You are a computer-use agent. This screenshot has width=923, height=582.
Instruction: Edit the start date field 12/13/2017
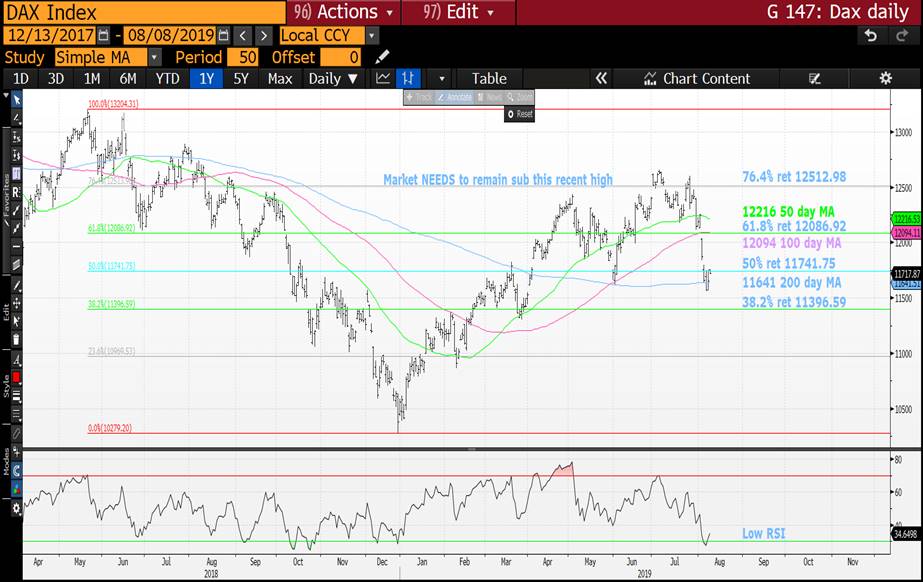pos(50,35)
